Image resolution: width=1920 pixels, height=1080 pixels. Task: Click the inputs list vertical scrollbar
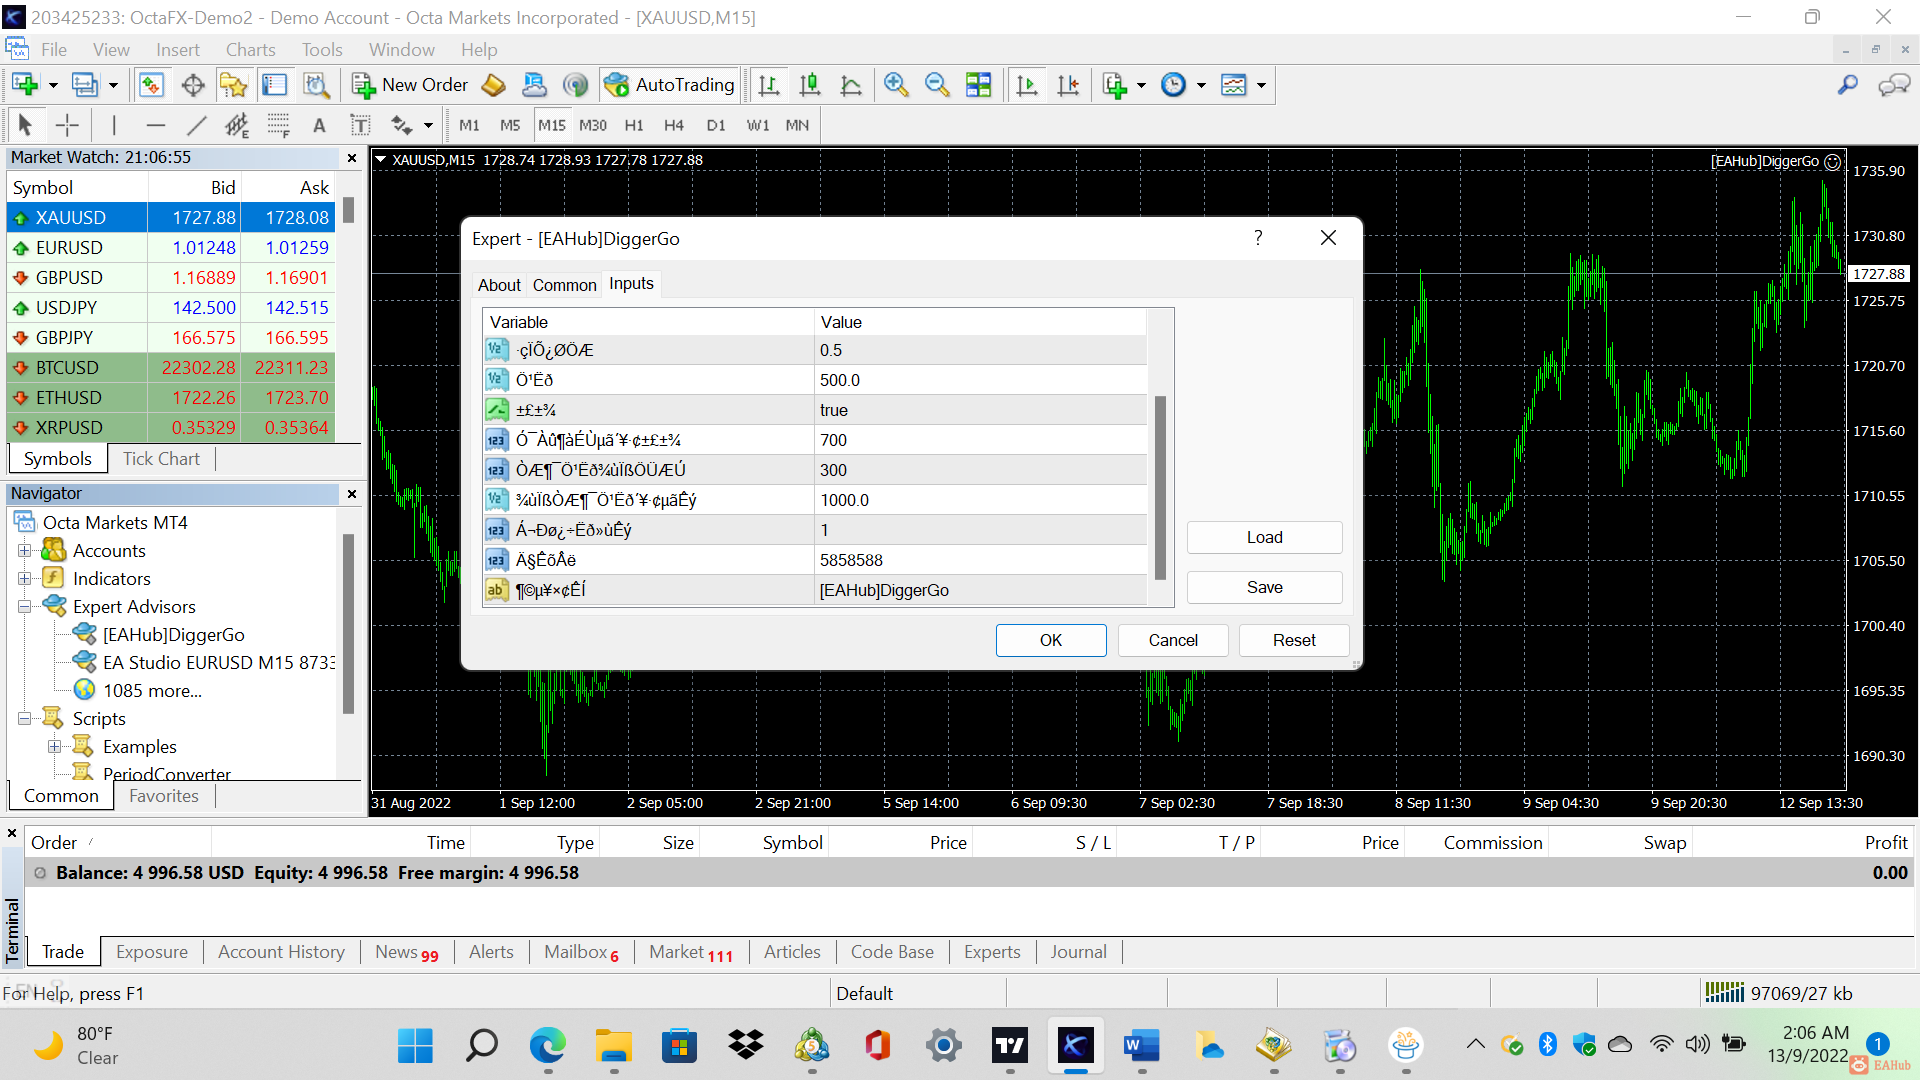[1160, 487]
